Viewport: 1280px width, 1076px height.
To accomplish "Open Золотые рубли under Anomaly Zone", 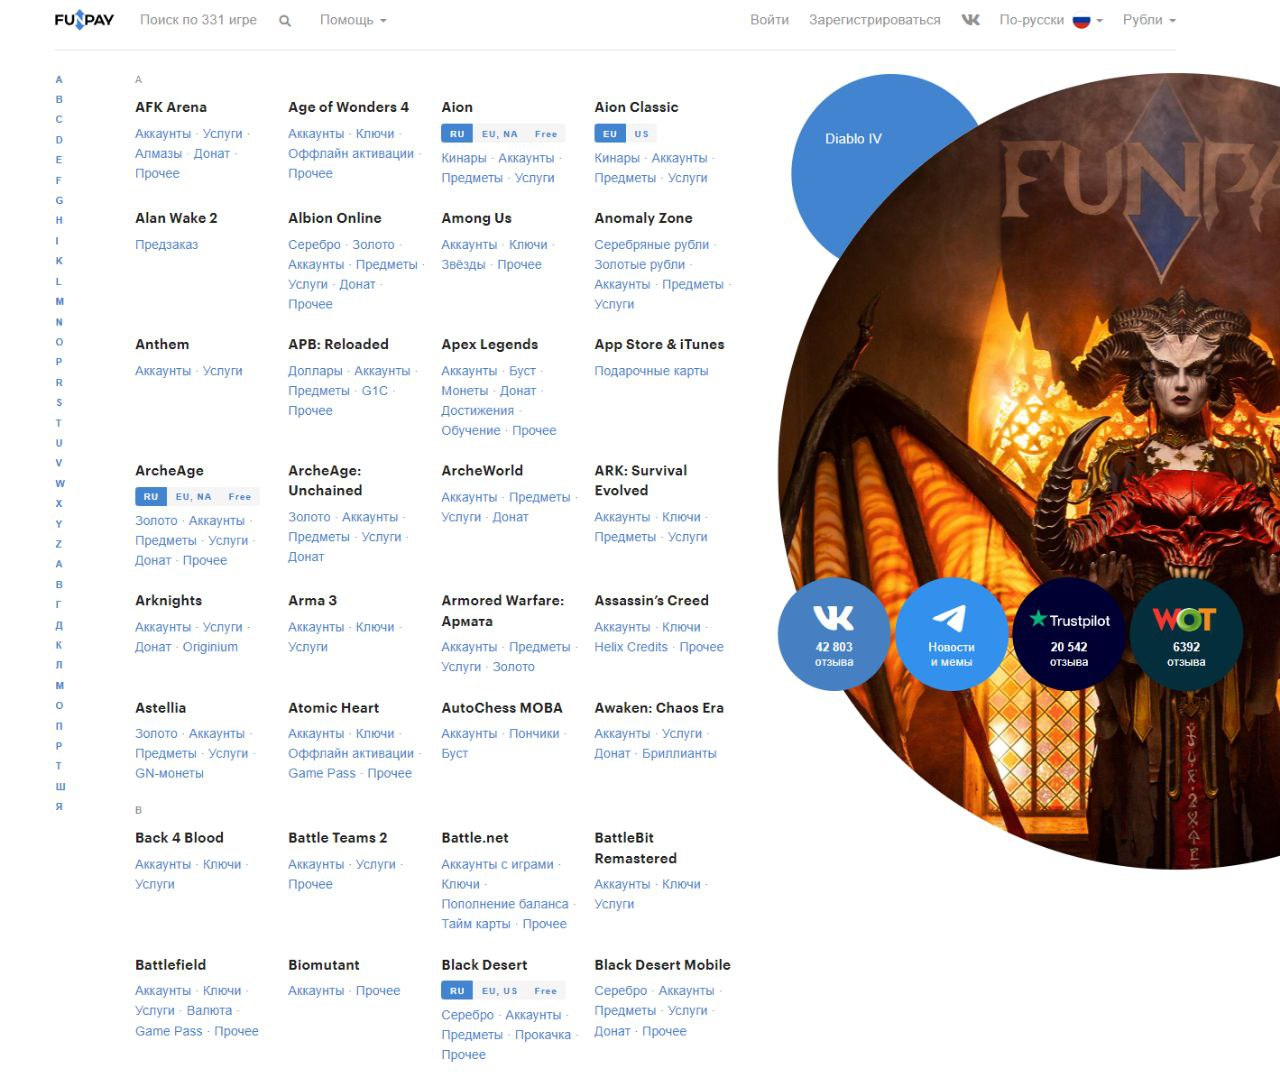I will [x=640, y=264].
